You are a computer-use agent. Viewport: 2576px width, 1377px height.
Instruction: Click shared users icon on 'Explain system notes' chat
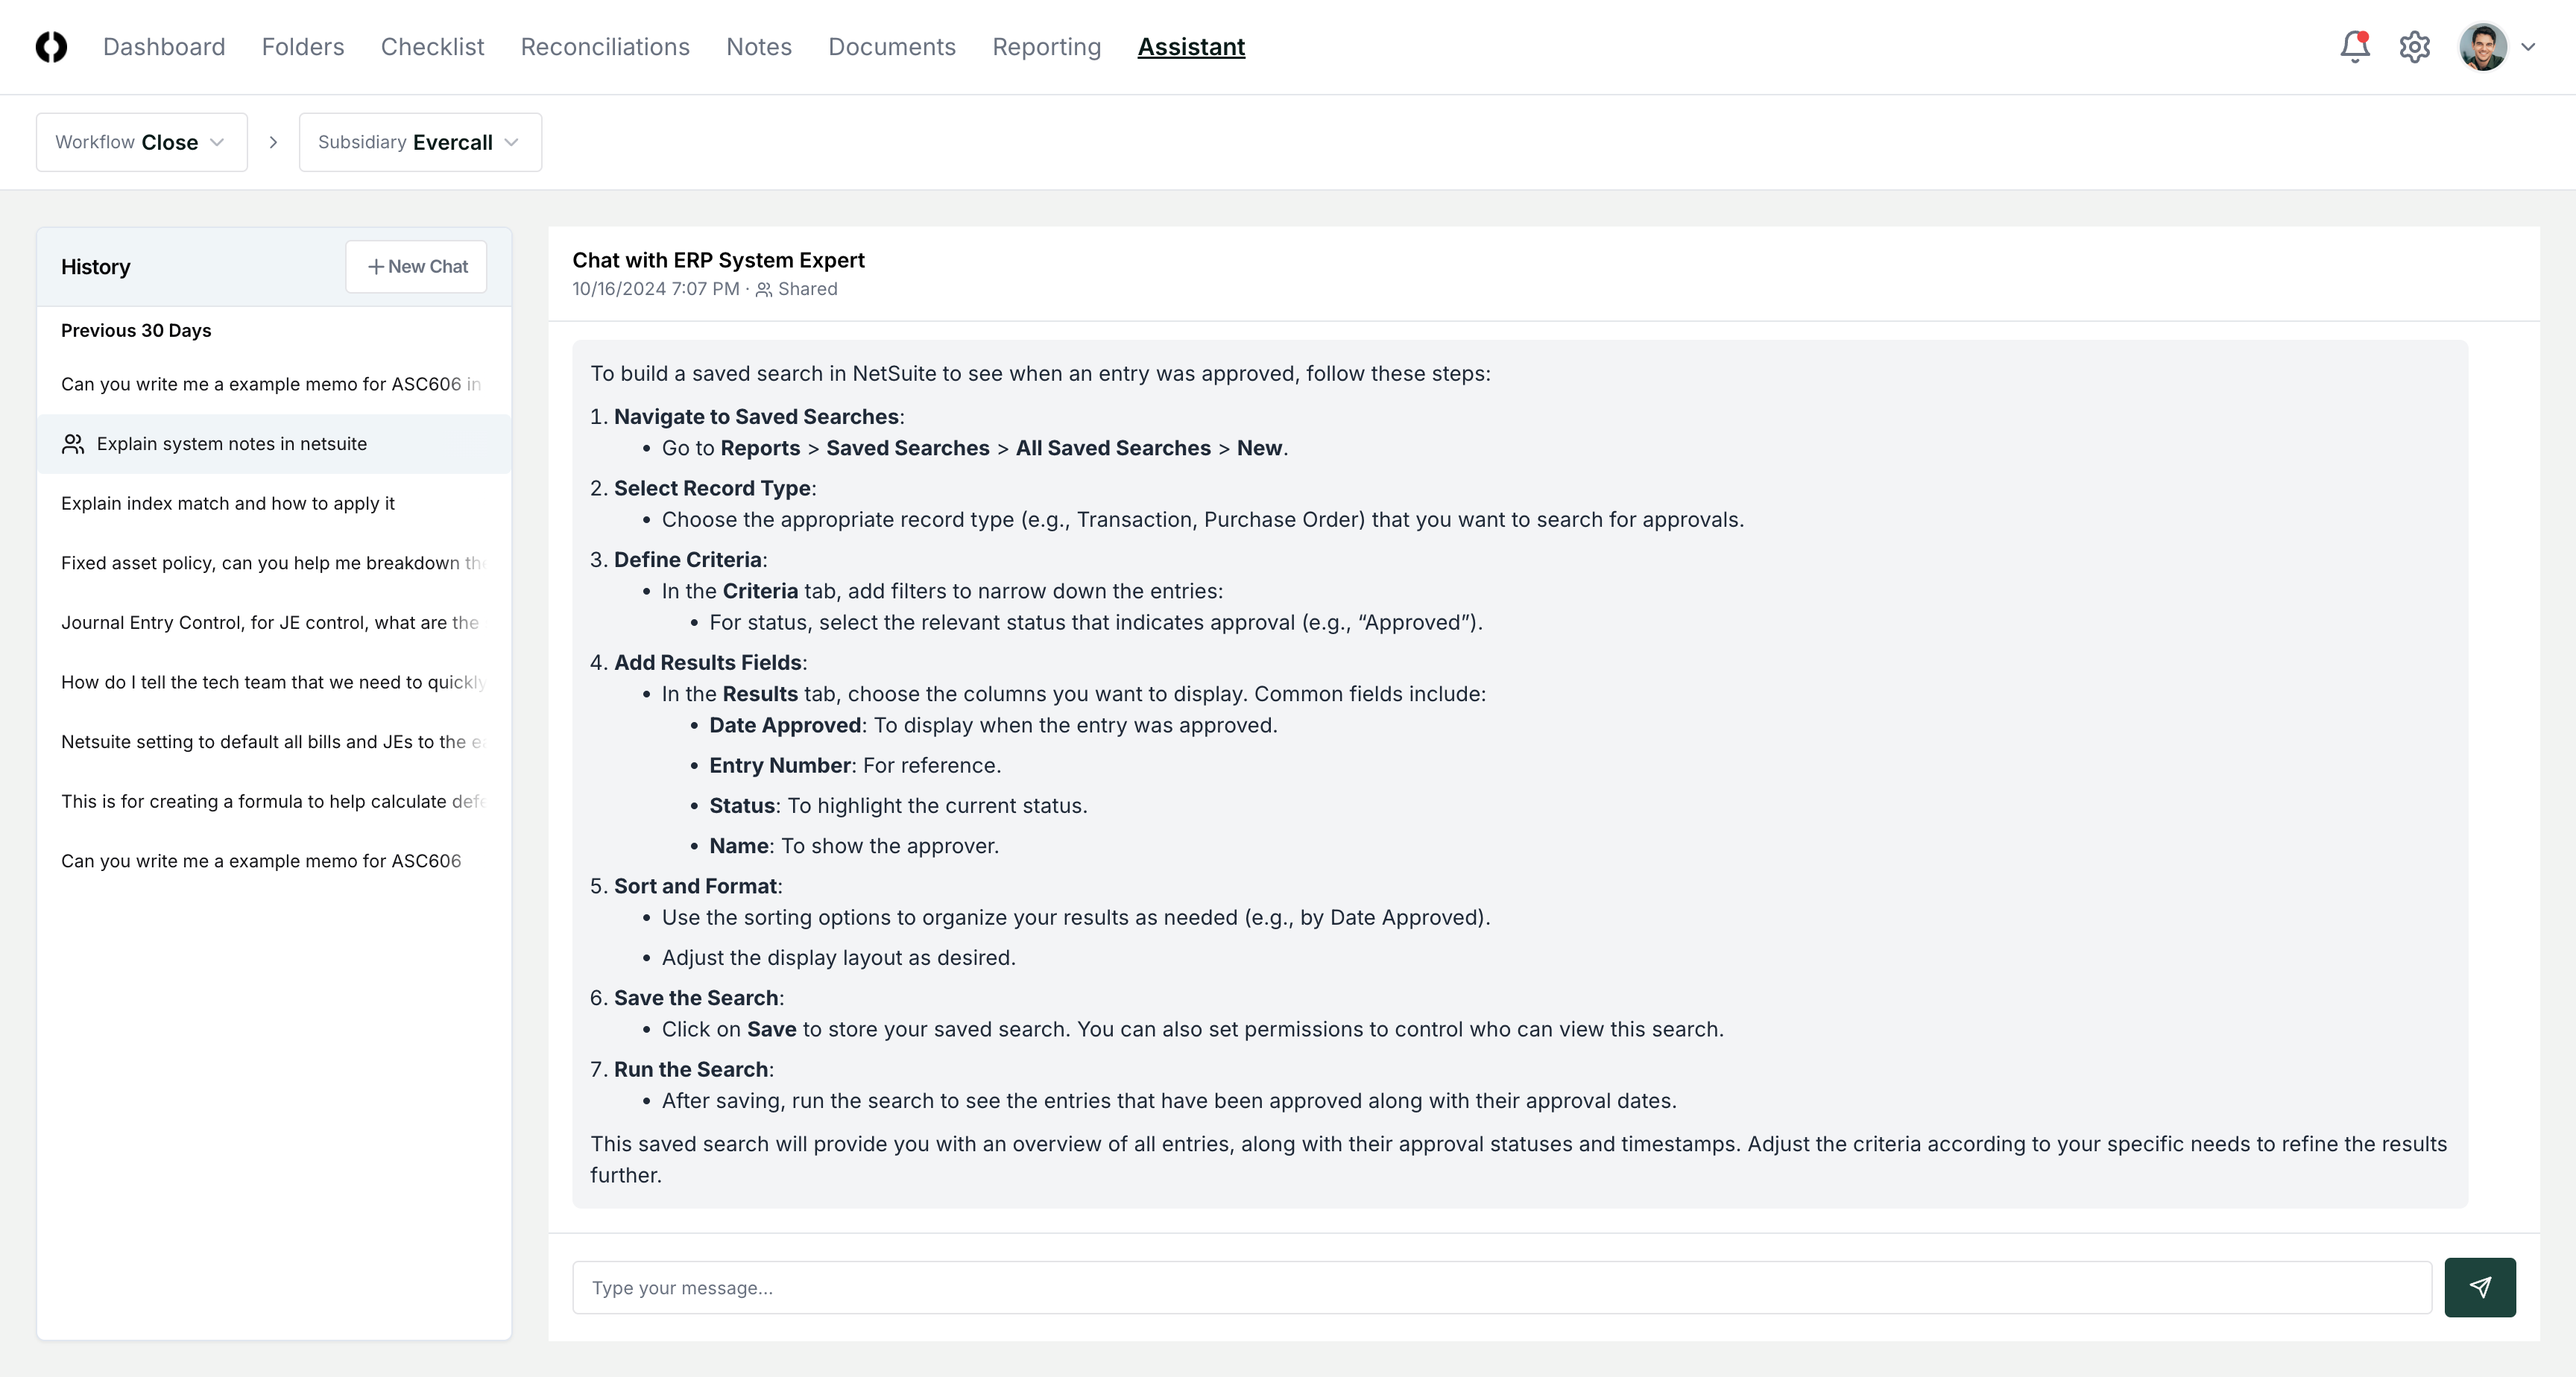pyautogui.click(x=73, y=444)
